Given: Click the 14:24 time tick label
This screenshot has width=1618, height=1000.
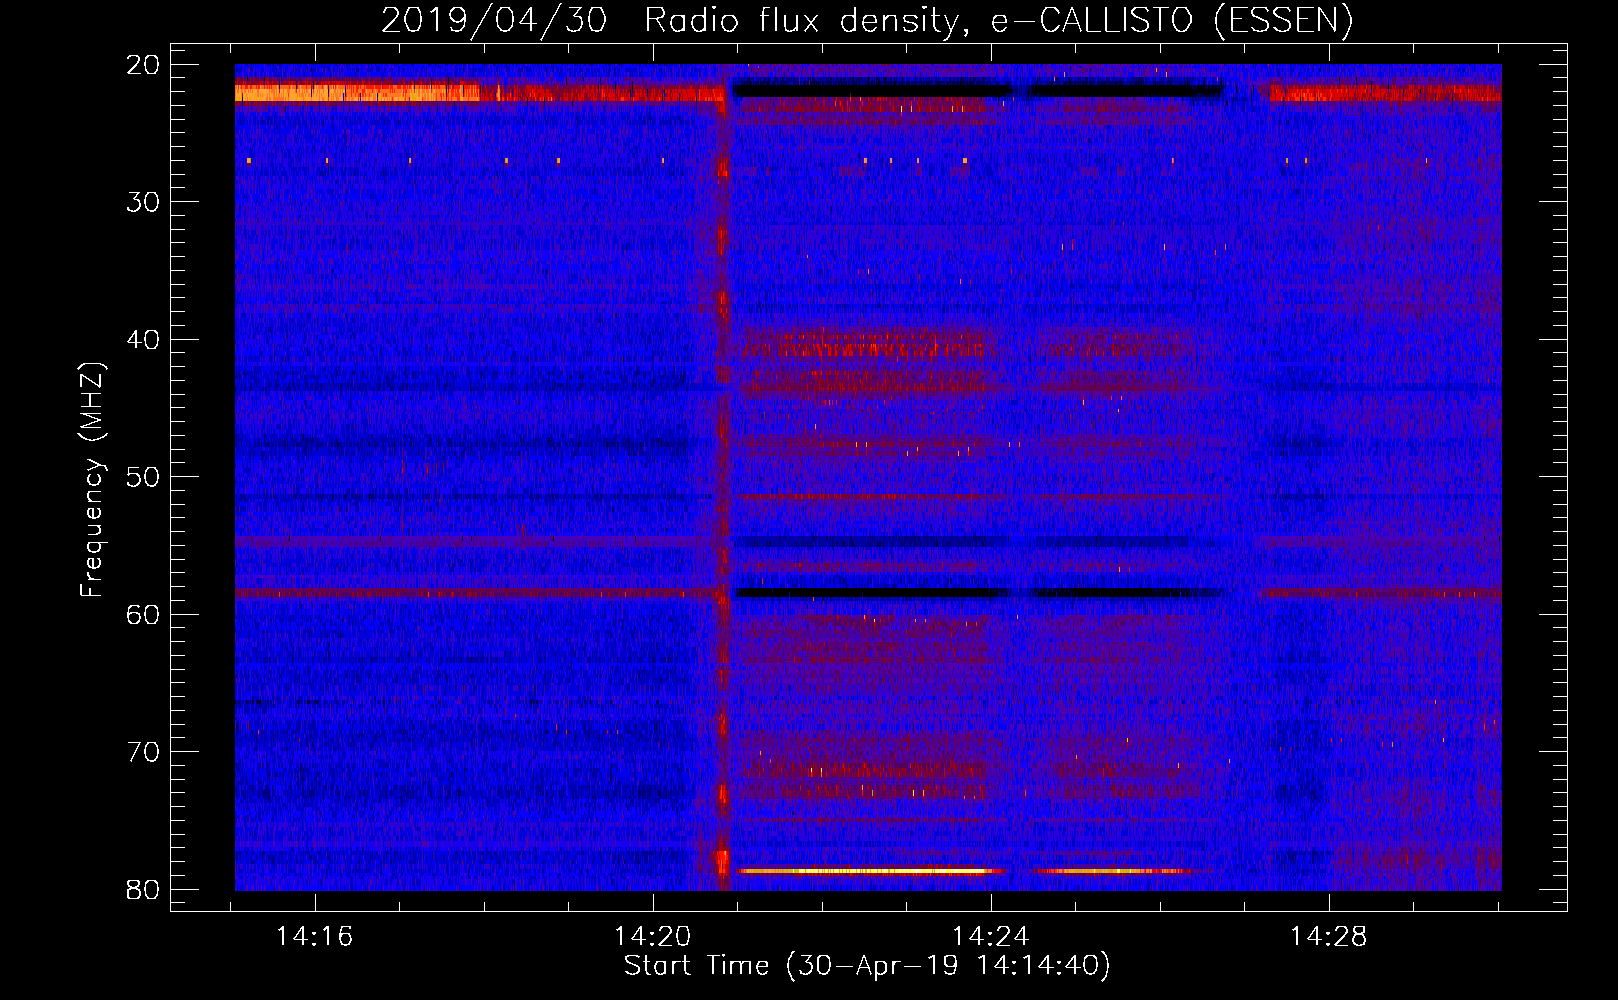Looking at the screenshot, I should coord(990,937).
